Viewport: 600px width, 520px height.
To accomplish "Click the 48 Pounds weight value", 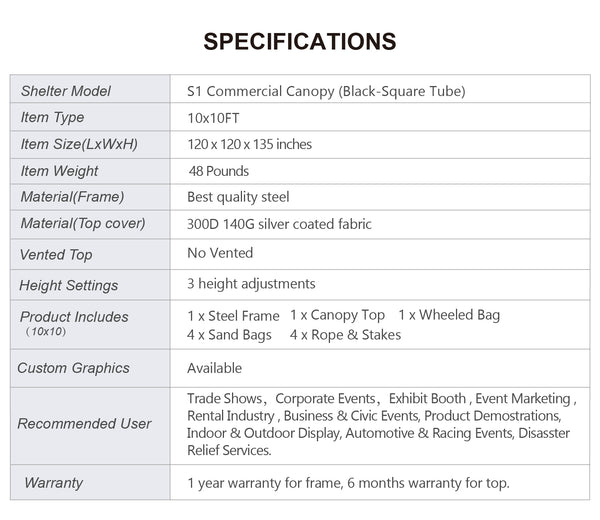I will click(218, 171).
